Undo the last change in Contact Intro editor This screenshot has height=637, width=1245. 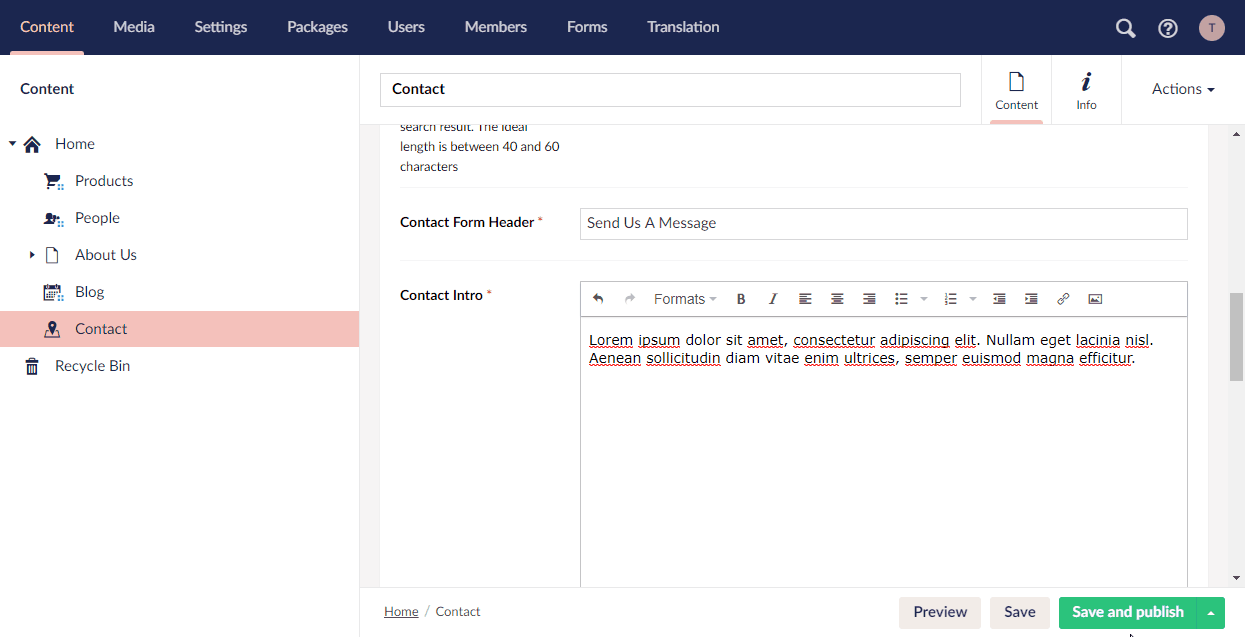(x=598, y=298)
